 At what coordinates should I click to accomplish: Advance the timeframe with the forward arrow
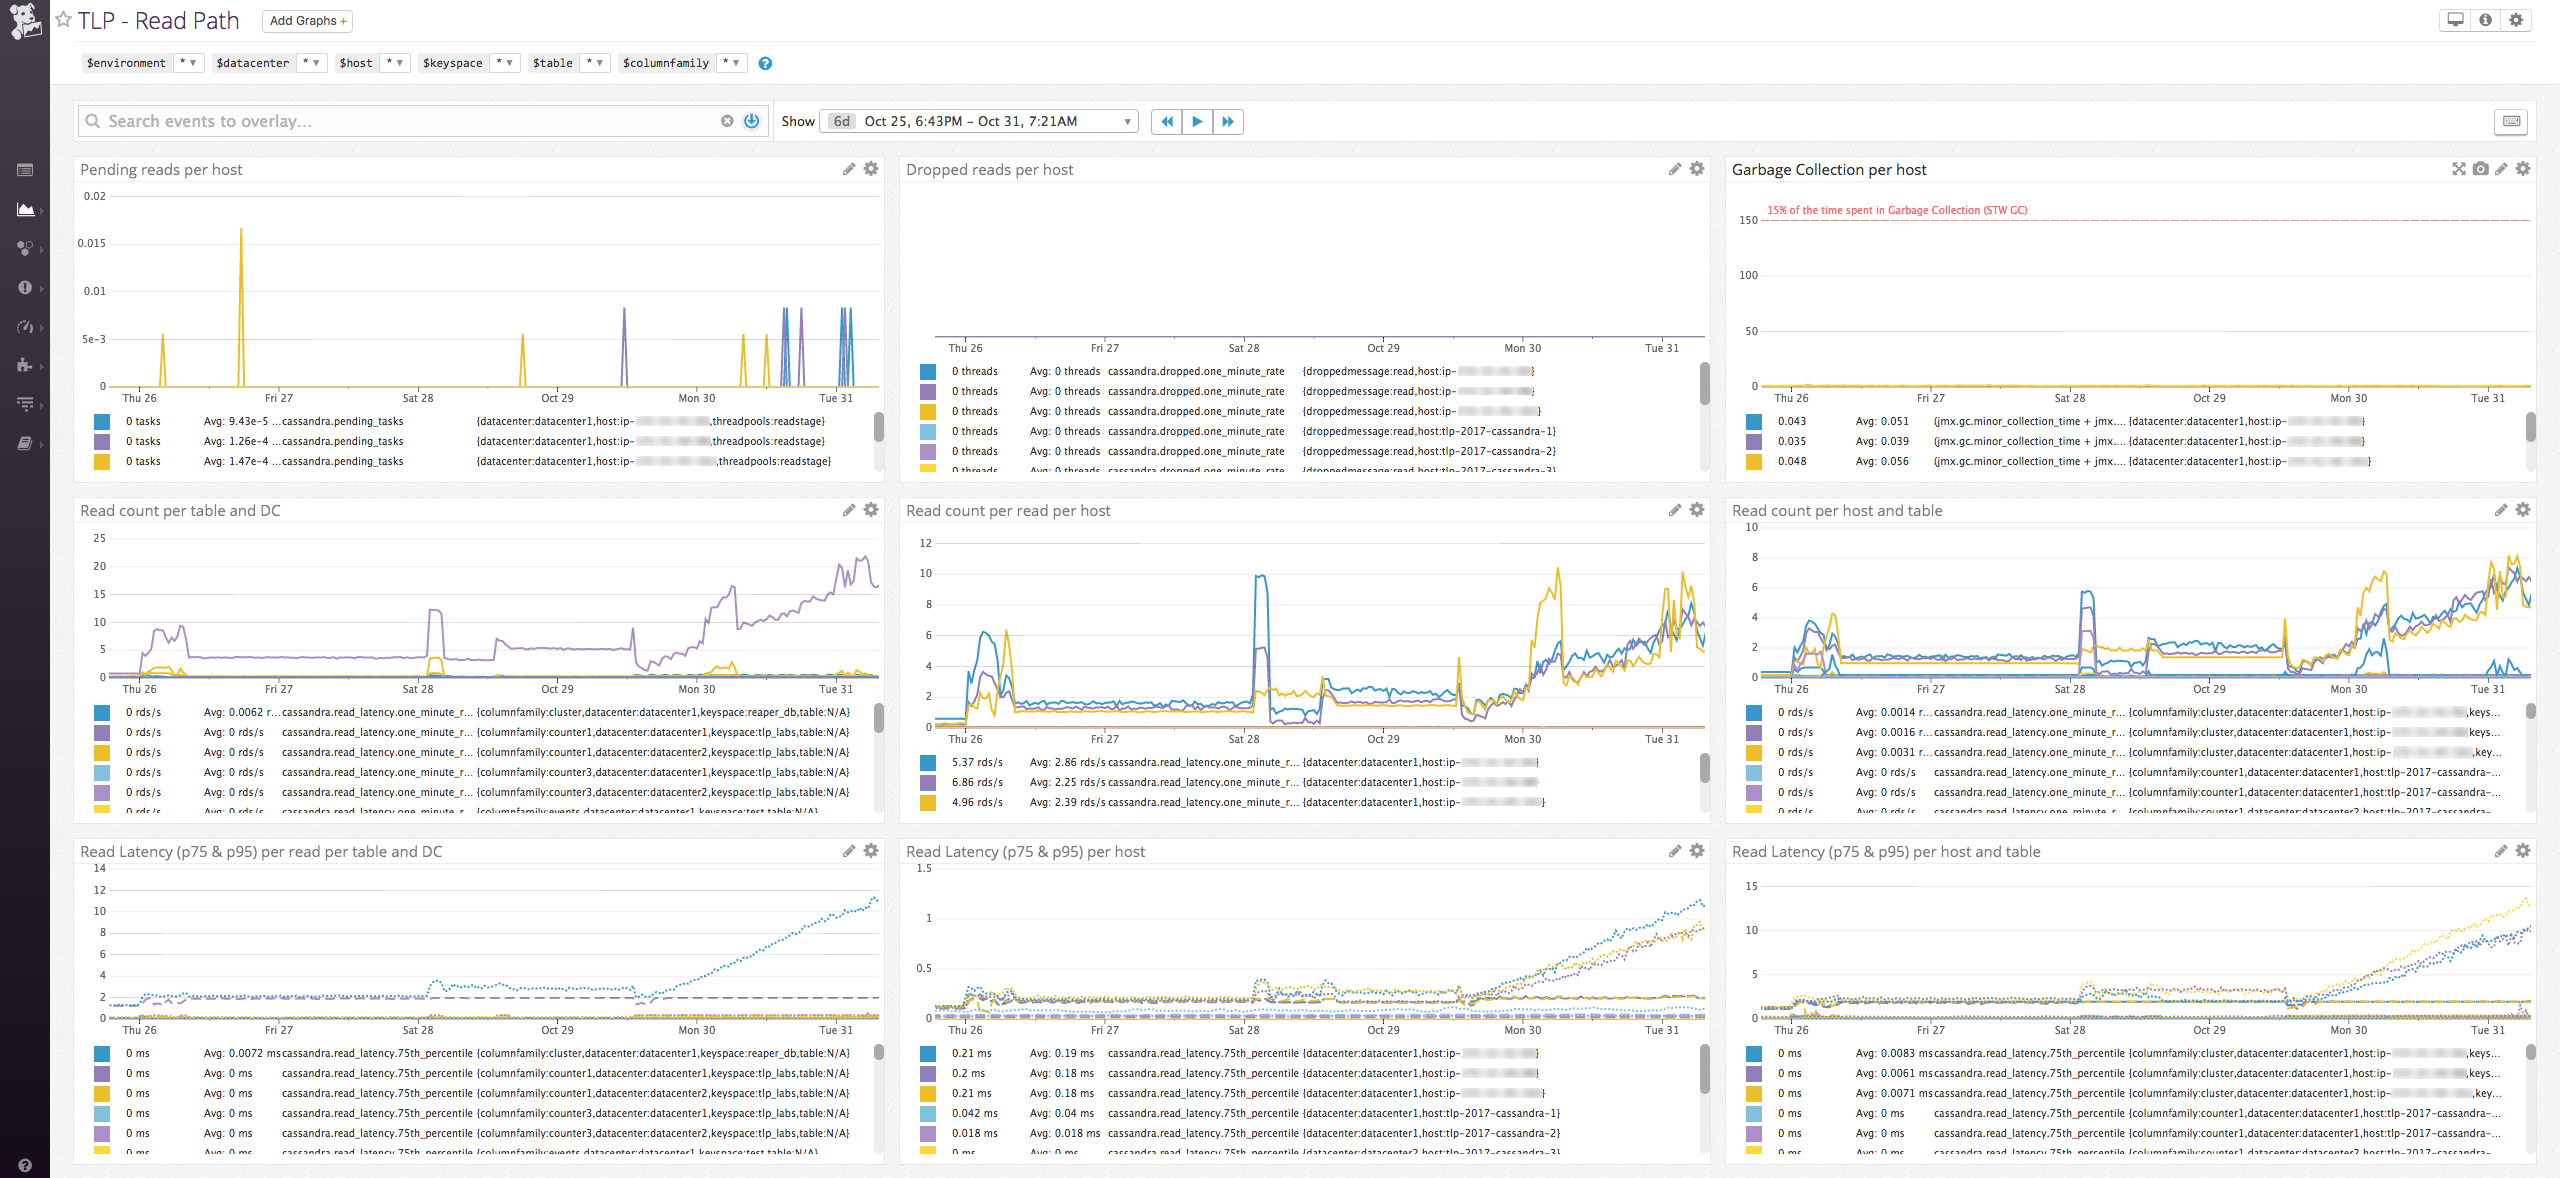1228,121
